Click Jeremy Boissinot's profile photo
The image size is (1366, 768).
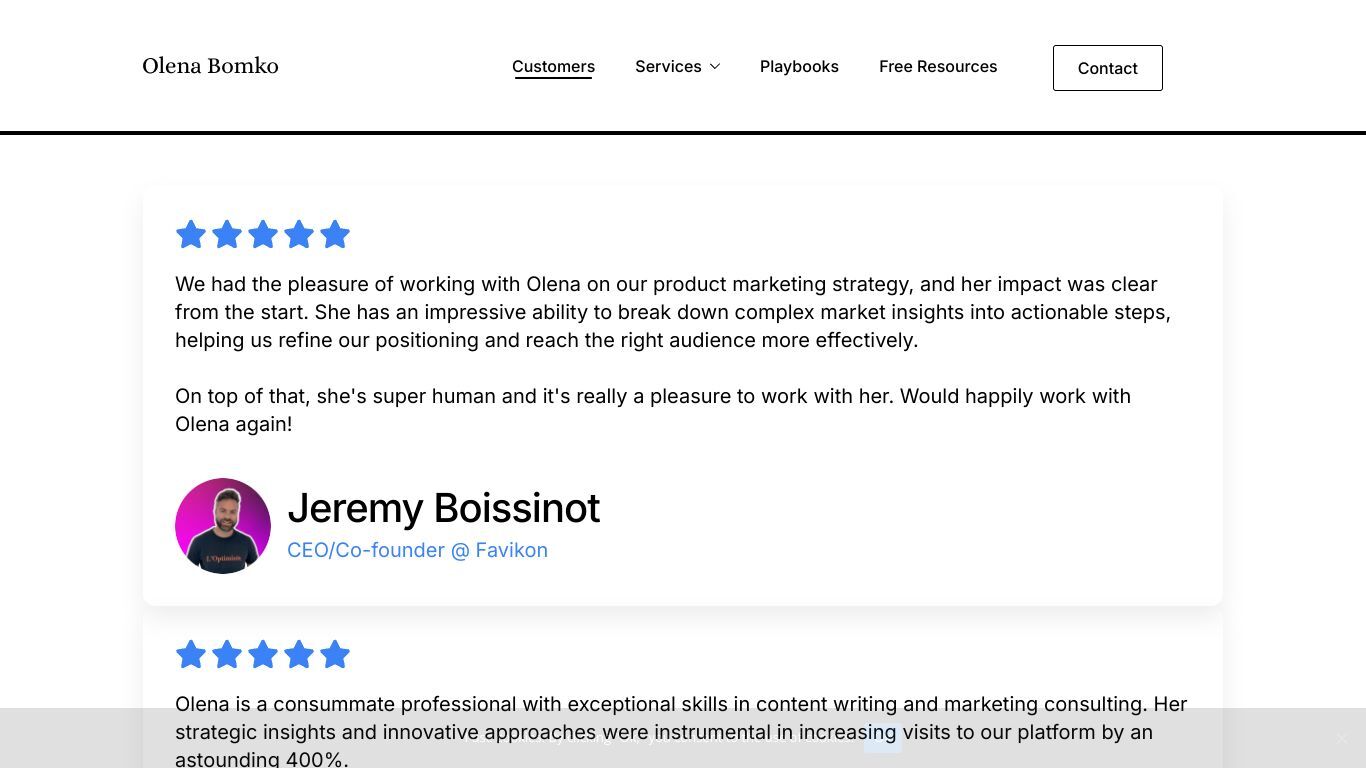point(223,526)
